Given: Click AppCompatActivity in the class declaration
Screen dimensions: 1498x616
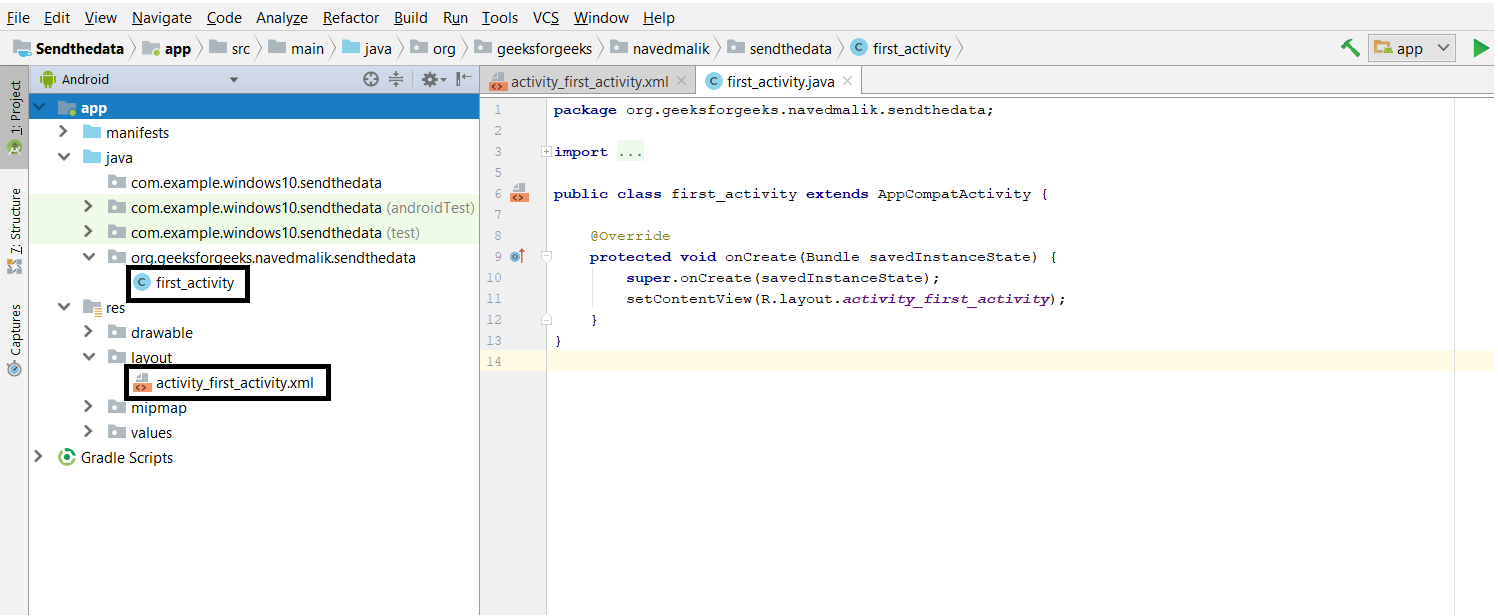Looking at the screenshot, I should coord(954,194).
